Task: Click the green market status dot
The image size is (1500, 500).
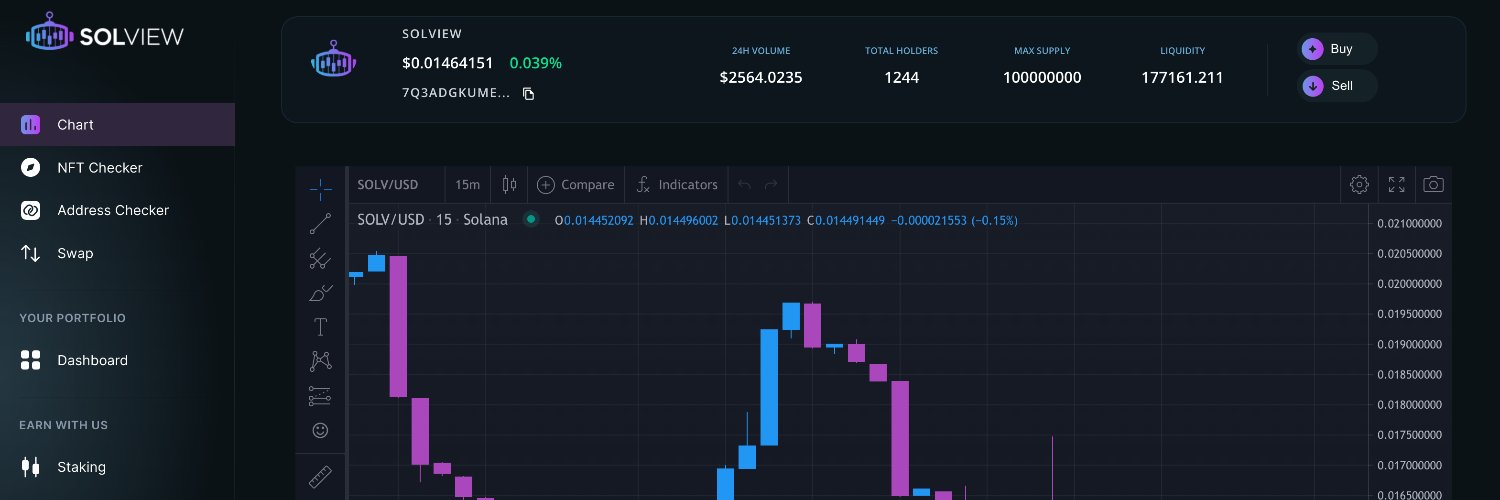Action: 531,219
